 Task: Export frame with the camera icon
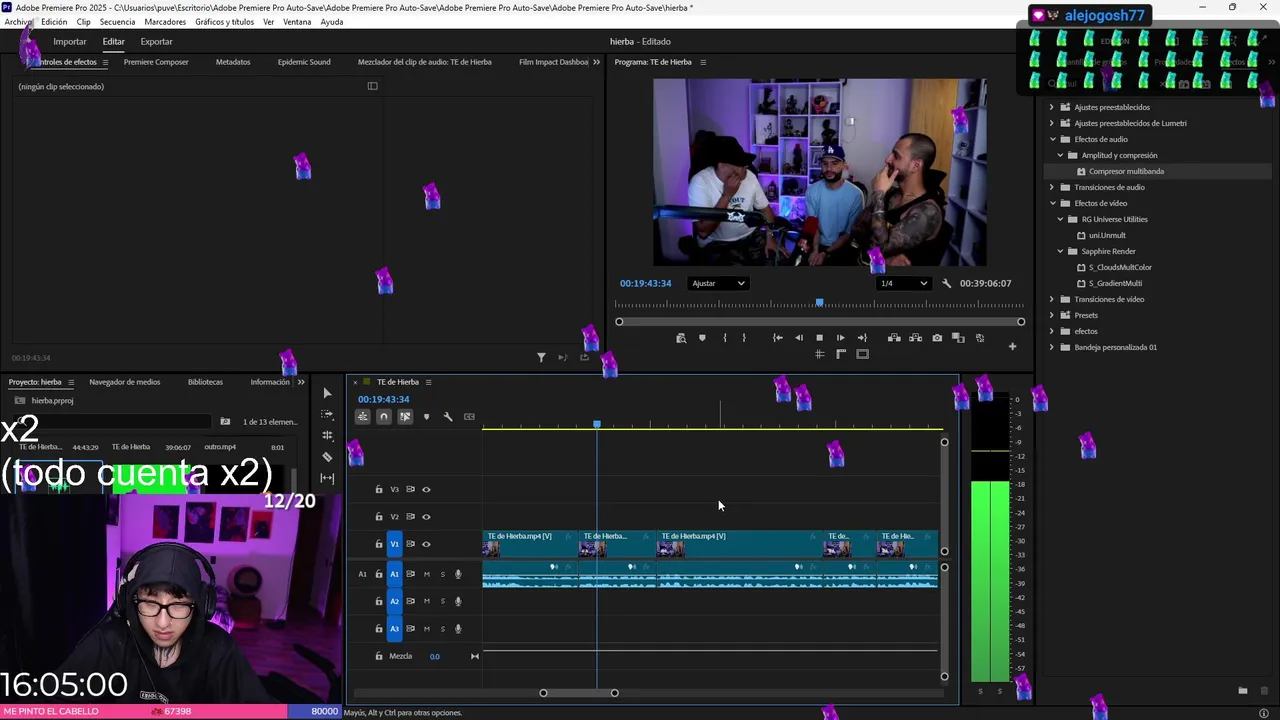937,338
